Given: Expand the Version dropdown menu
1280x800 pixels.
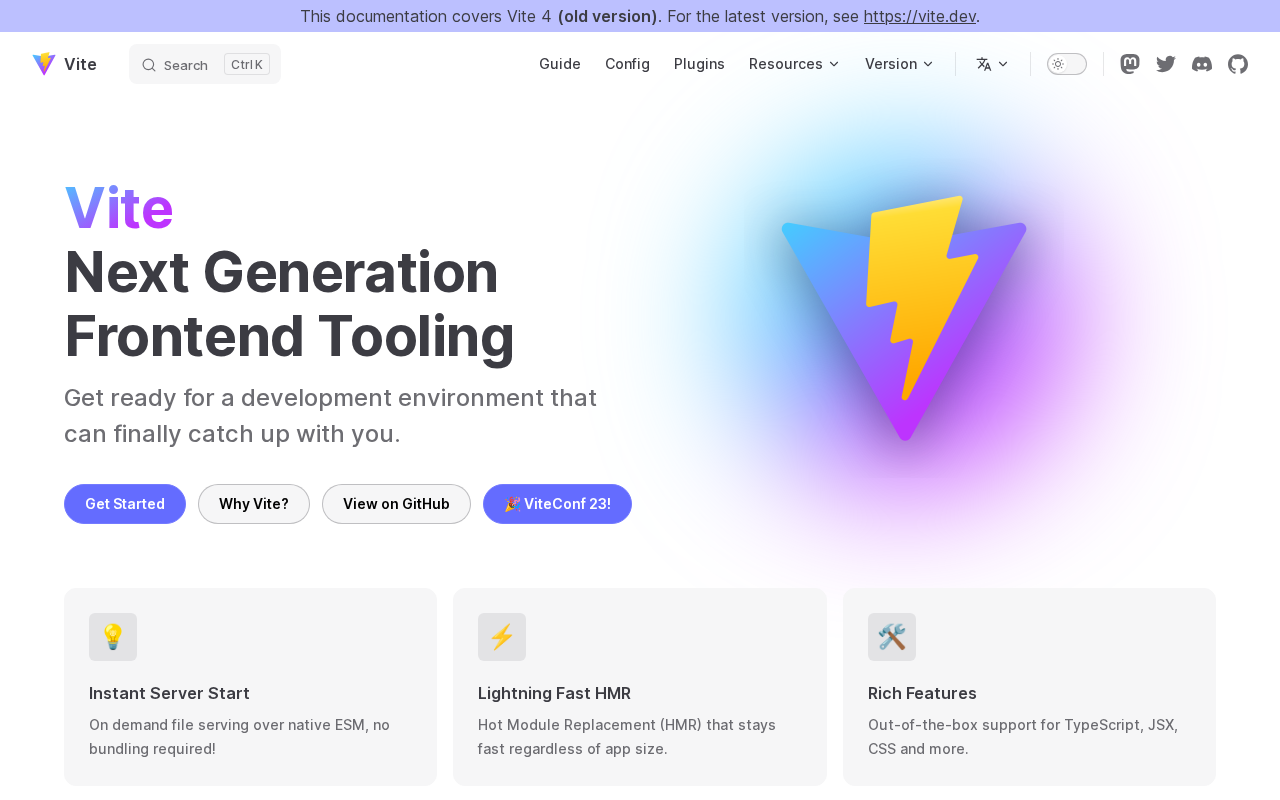Looking at the screenshot, I should 900,64.
